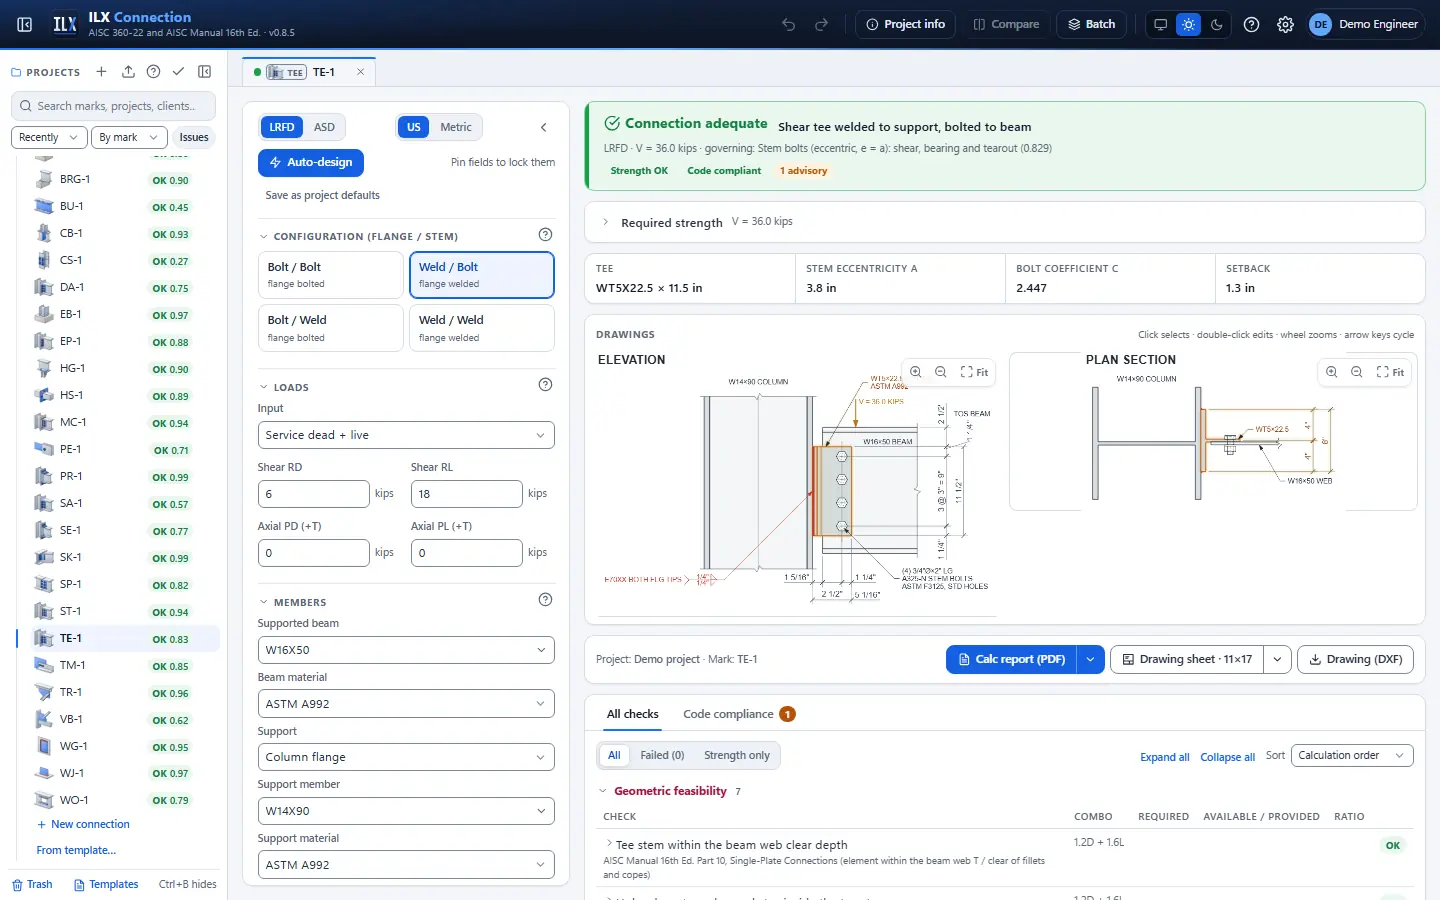The width and height of the screenshot is (1440, 900).
Task: Open settings gear icon
Action: pos(1285,24)
